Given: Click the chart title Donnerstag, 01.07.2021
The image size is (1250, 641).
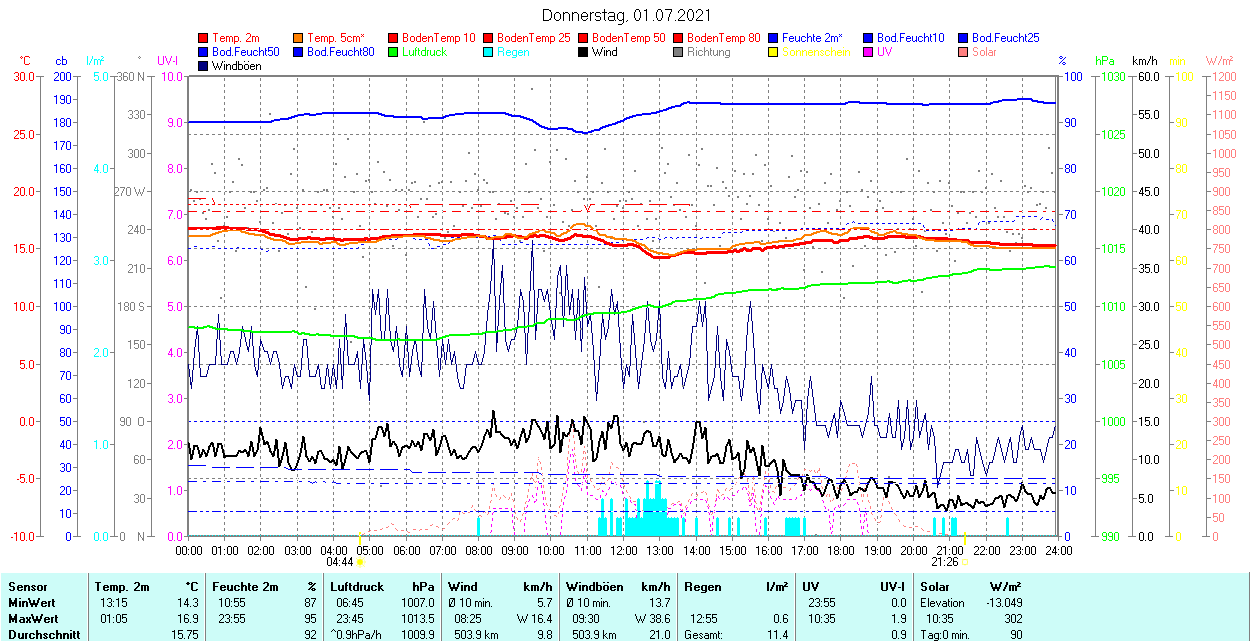Looking at the screenshot, I should click(x=627, y=15).
